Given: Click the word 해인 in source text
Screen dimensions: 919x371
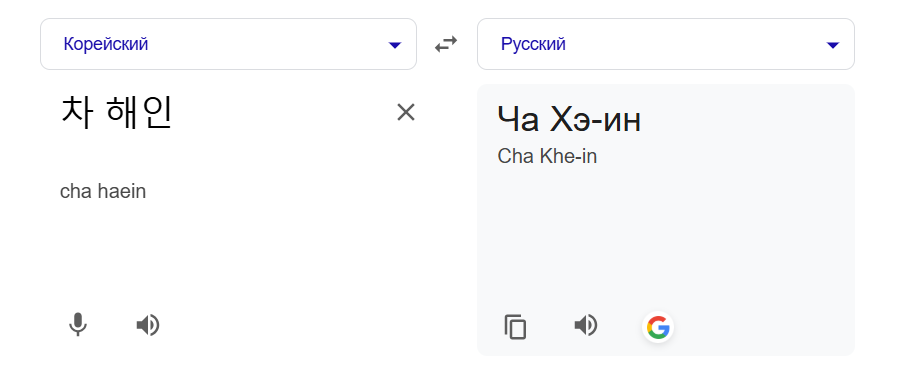Looking at the screenshot, I should pyautogui.click(x=139, y=113).
